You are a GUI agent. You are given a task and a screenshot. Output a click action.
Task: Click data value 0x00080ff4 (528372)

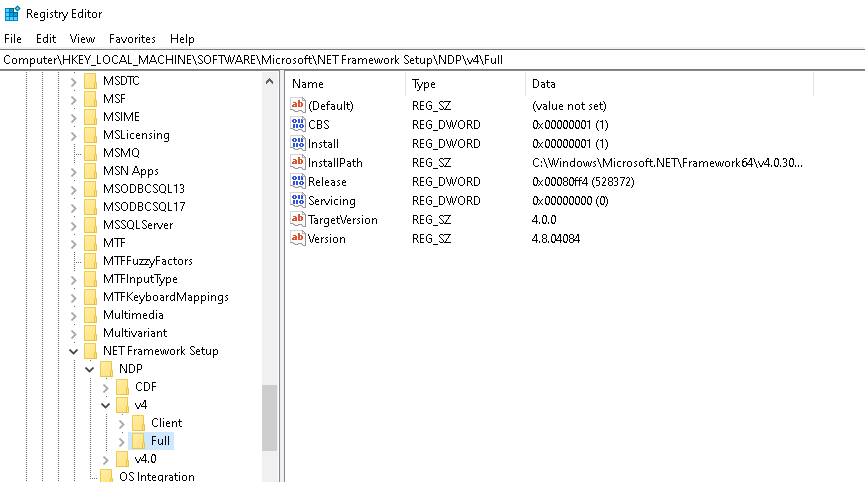(x=583, y=181)
